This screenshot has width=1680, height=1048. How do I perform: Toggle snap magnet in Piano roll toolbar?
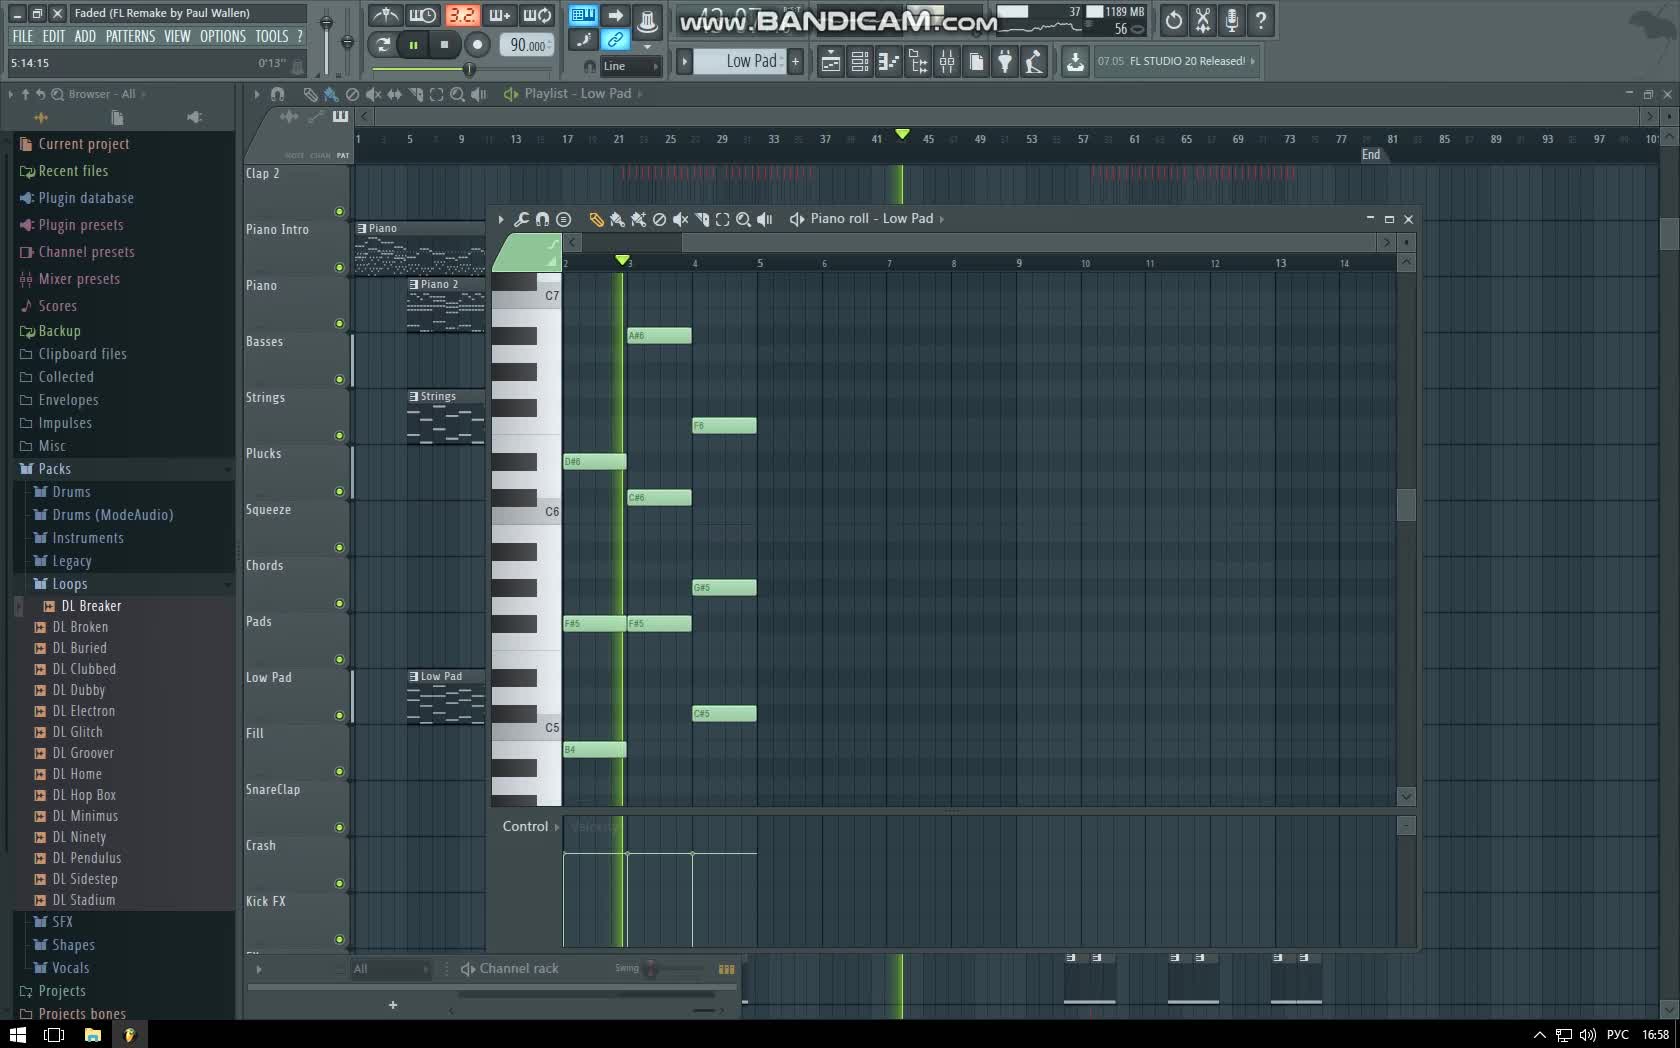coord(542,219)
